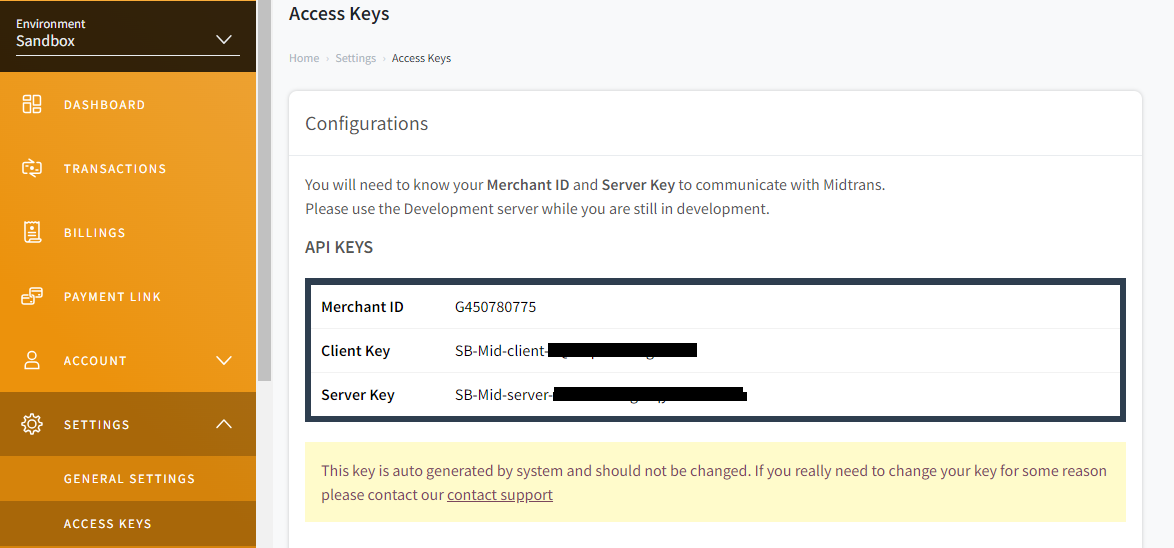Click the Transactions icon in sidebar
Image resolution: width=1174 pixels, height=548 pixels.
(x=31, y=168)
